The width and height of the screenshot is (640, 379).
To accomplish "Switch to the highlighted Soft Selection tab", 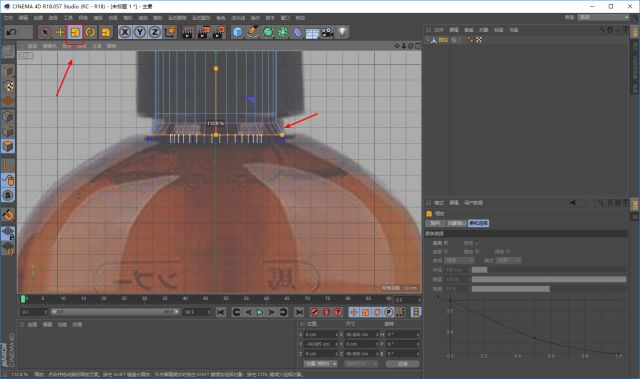I will (478, 223).
